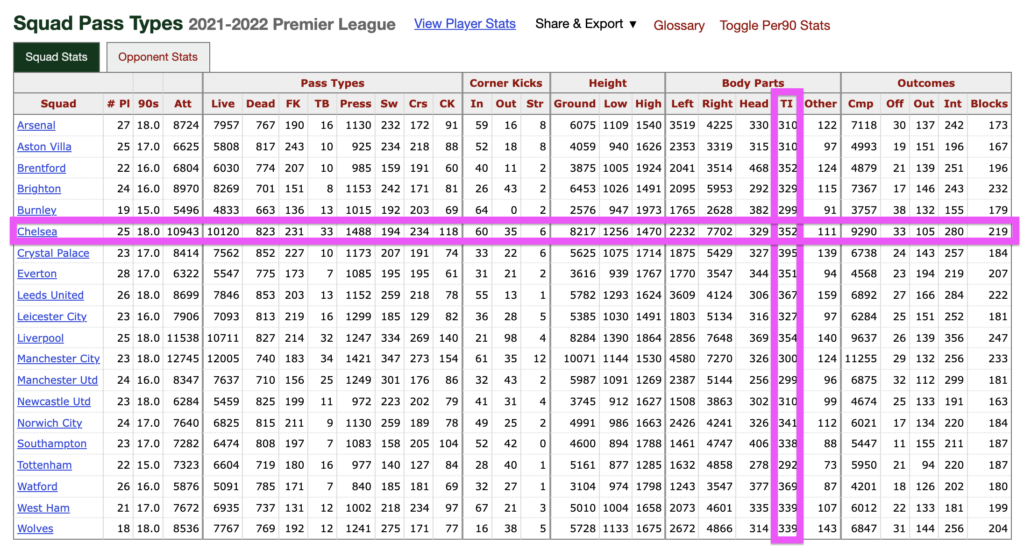The height and width of the screenshot is (549, 1024).
Task: Open the Watford squad link
Action: pyautogui.click(x=37, y=486)
